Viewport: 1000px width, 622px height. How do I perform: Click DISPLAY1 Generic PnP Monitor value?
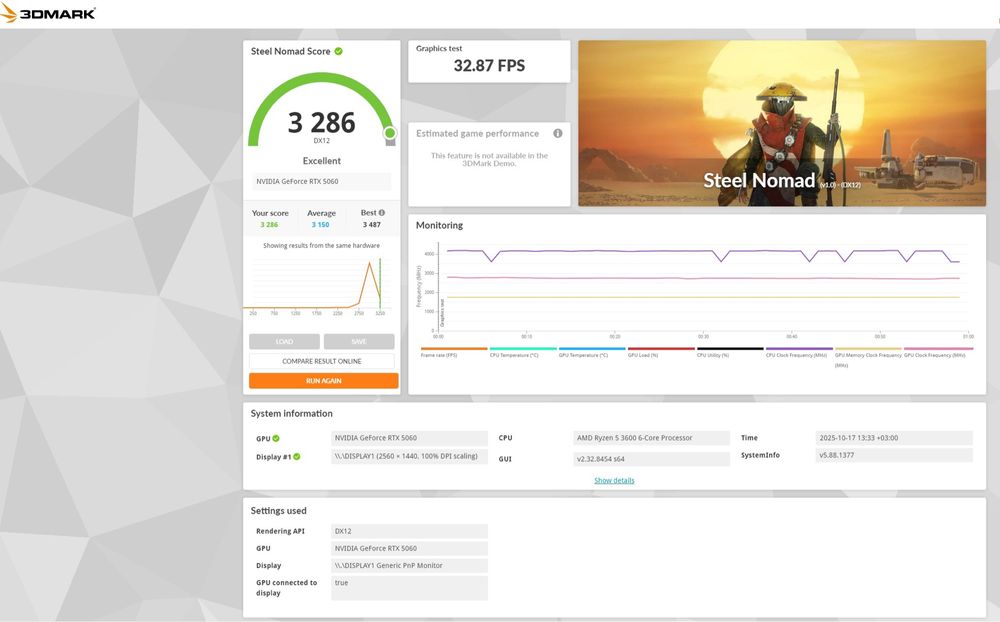click(409, 565)
